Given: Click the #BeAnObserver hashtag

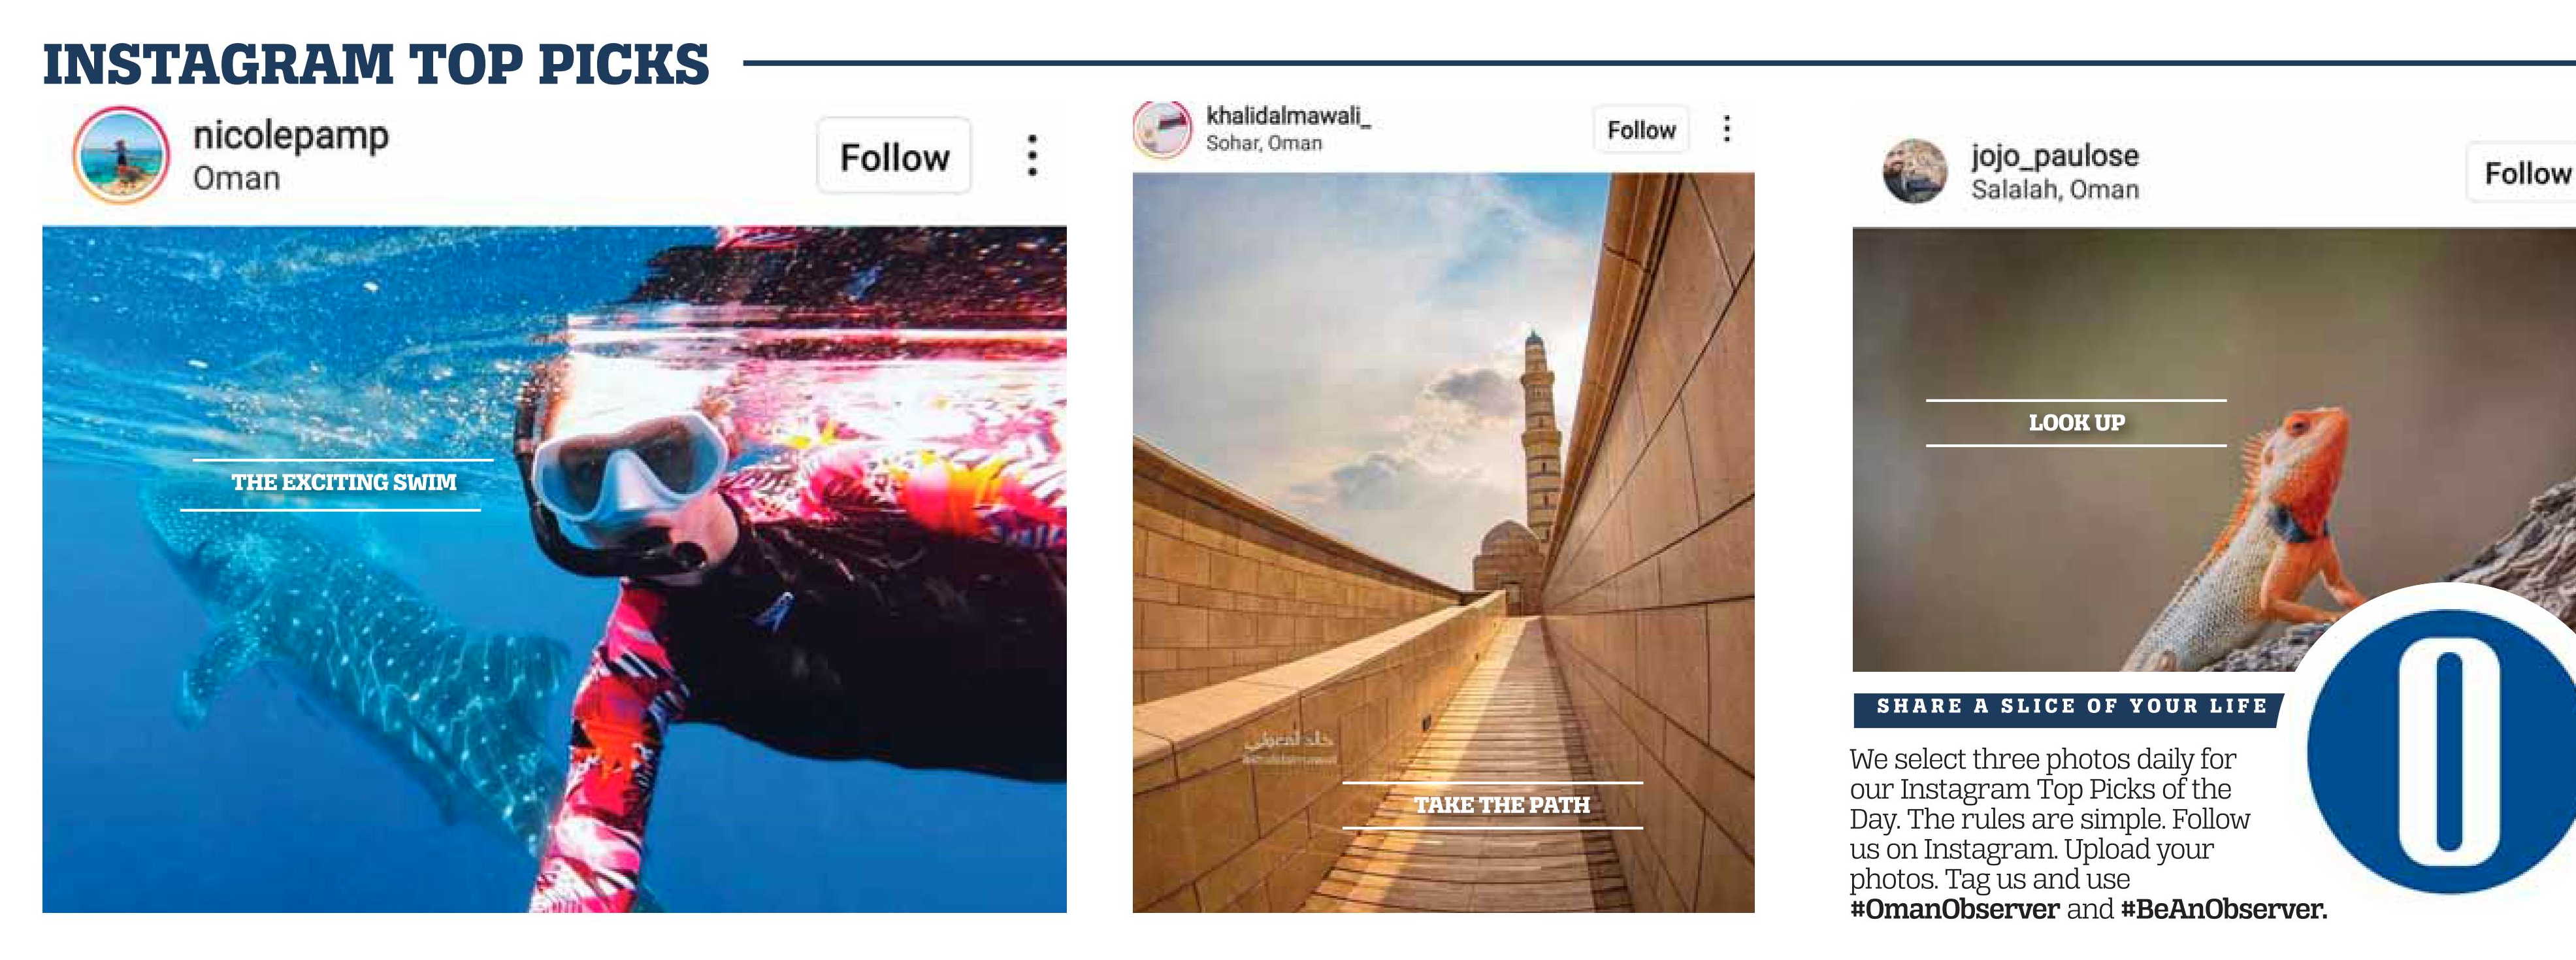Looking at the screenshot, I should (x=2223, y=909).
